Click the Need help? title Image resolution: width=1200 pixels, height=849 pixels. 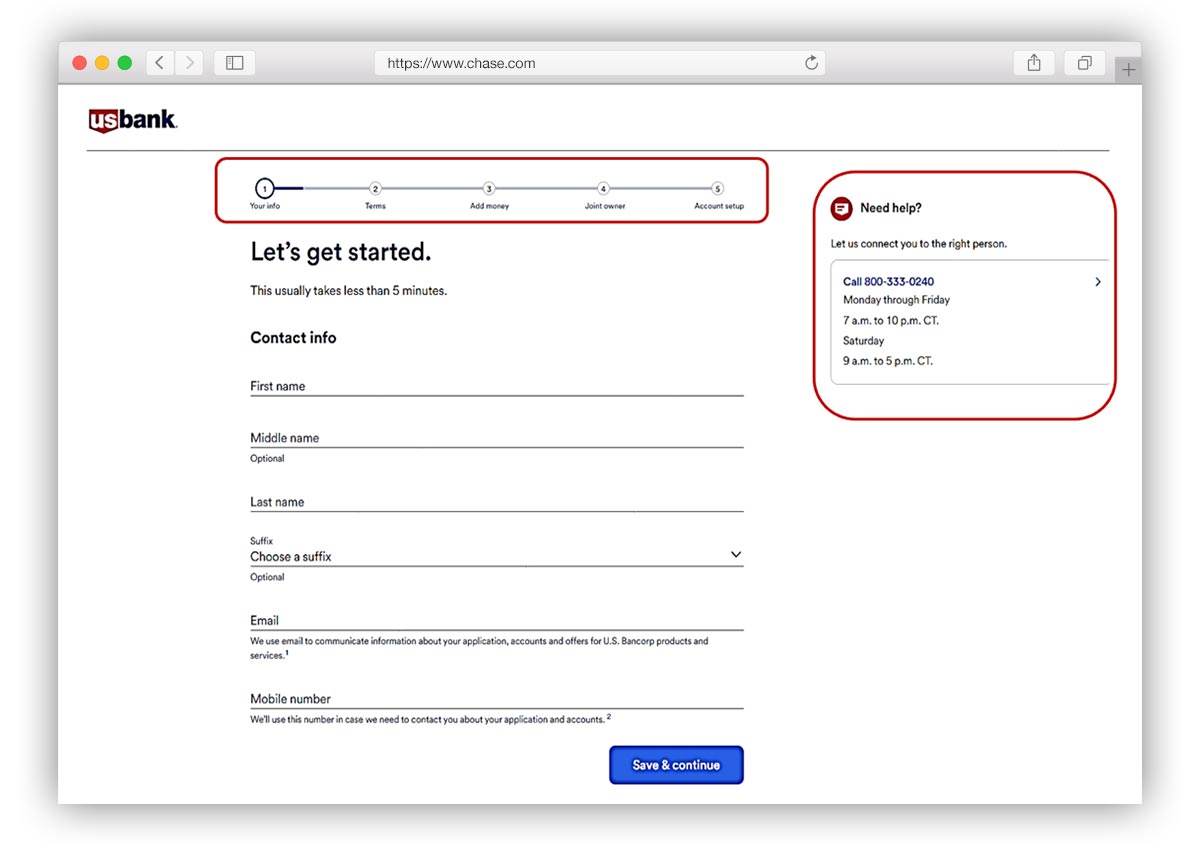click(x=891, y=208)
